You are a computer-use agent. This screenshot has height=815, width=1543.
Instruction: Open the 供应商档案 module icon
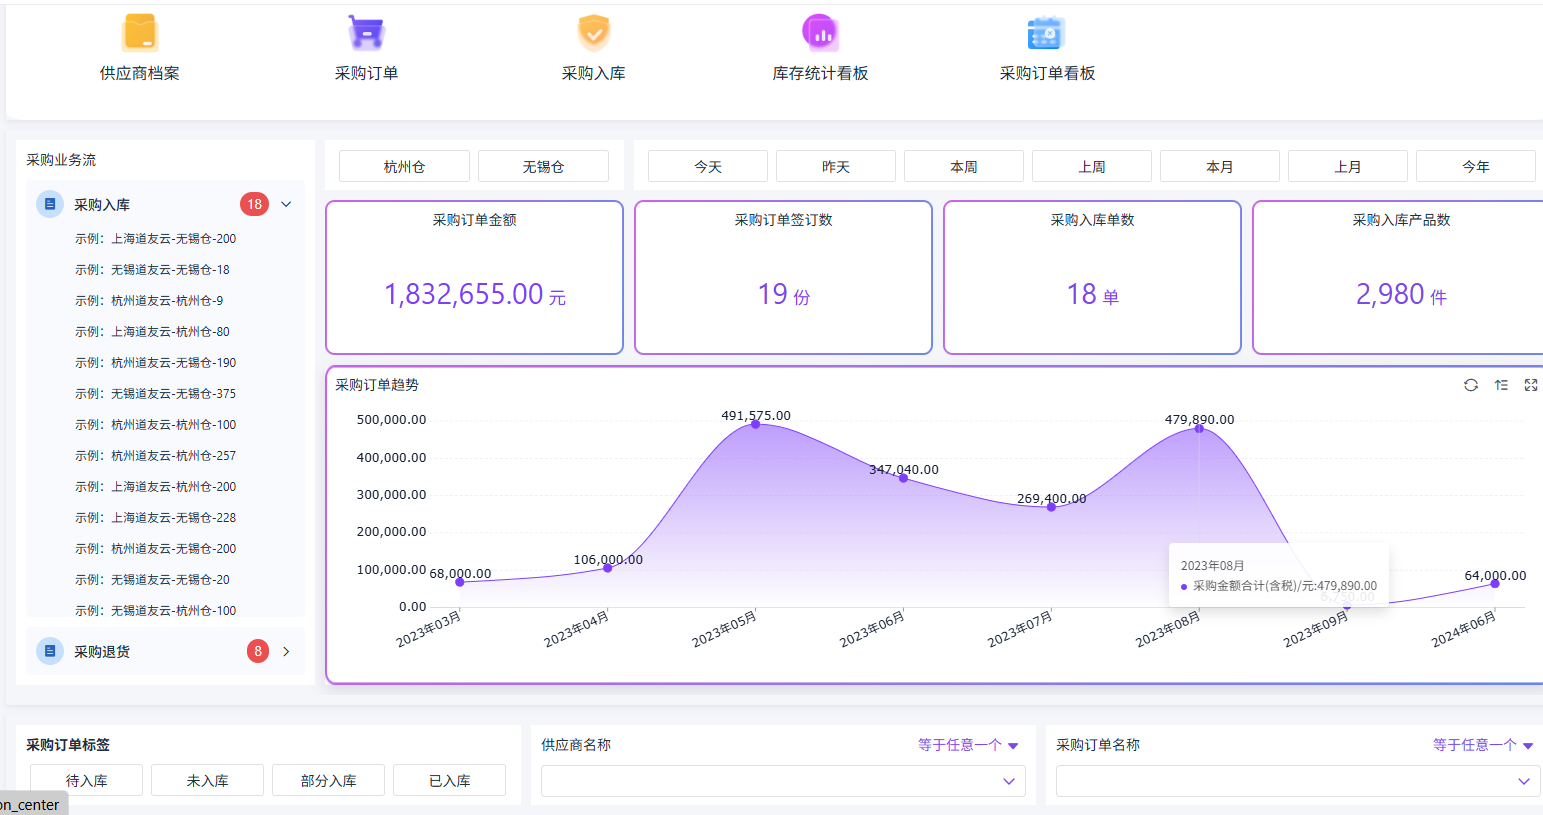pyautogui.click(x=140, y=31)
